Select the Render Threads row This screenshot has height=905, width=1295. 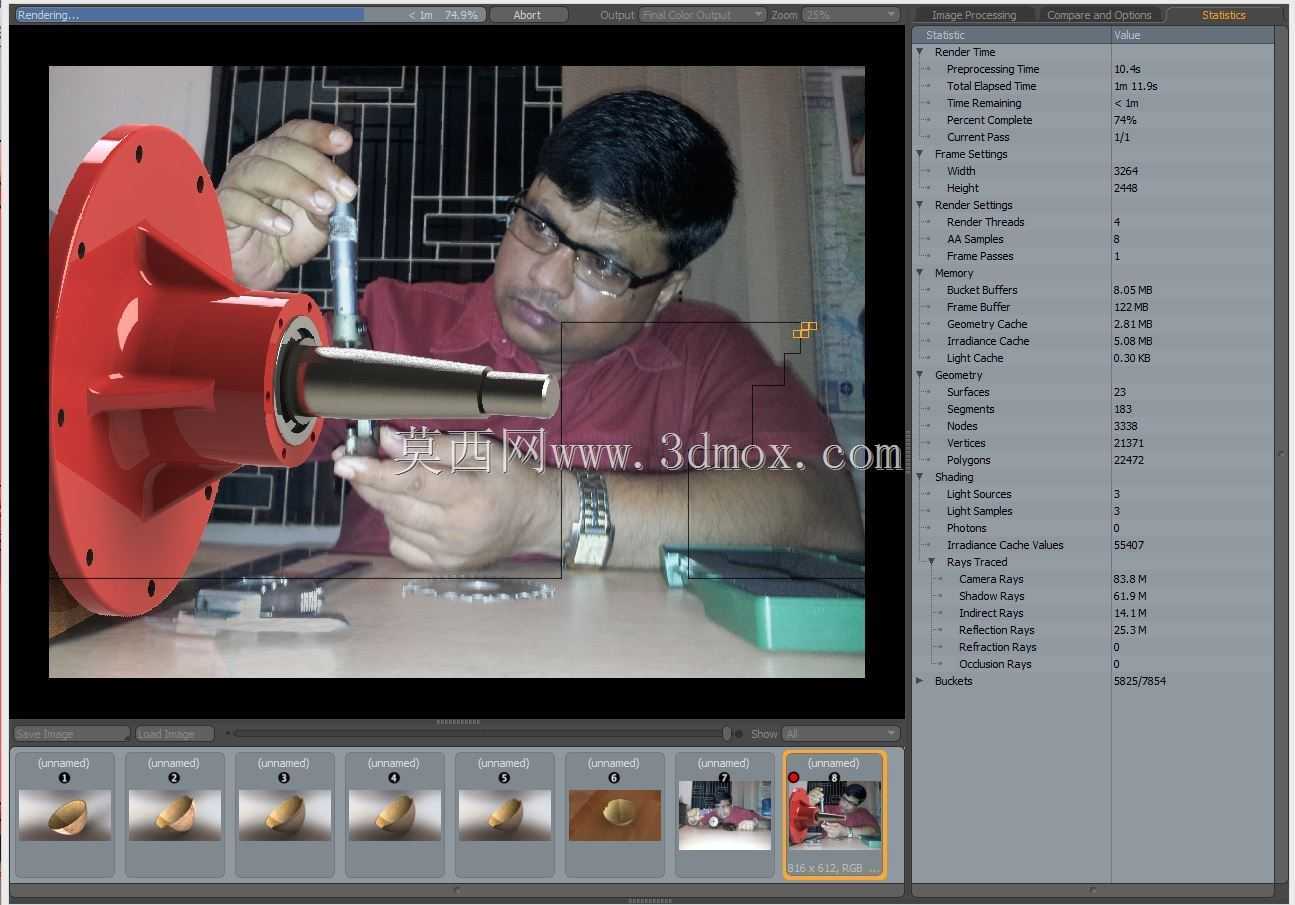(x=1094, y=222)
